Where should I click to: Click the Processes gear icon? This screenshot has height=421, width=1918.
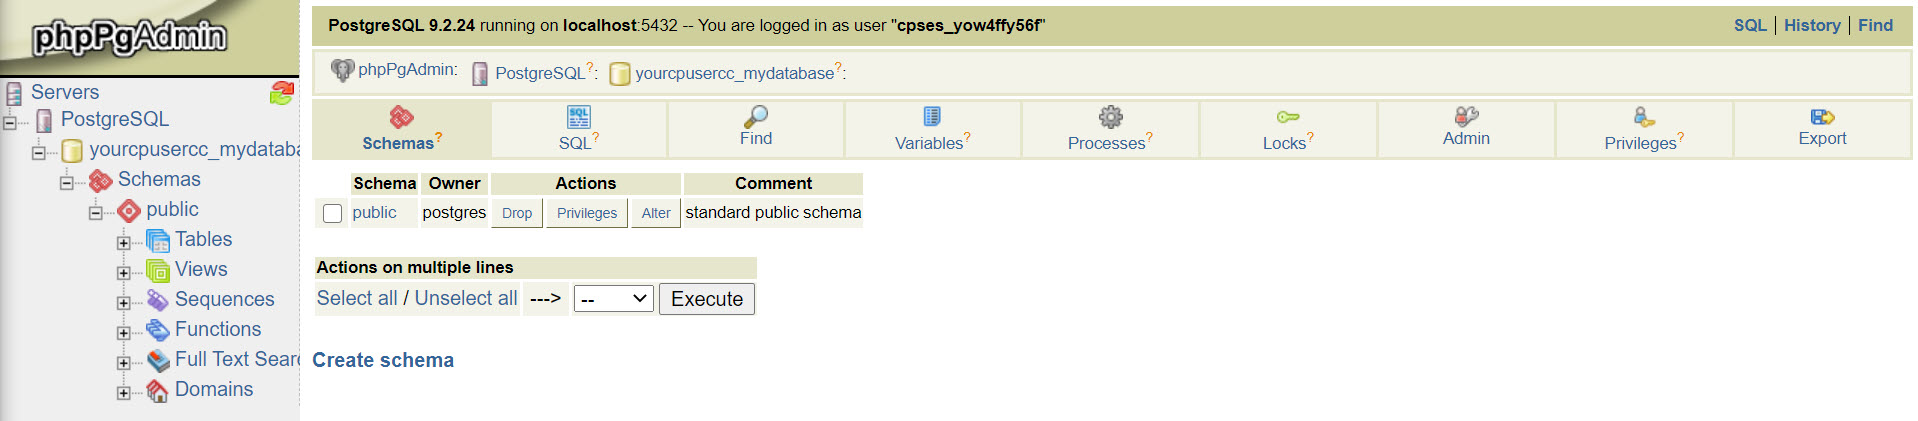click(x=1110, y=117)
